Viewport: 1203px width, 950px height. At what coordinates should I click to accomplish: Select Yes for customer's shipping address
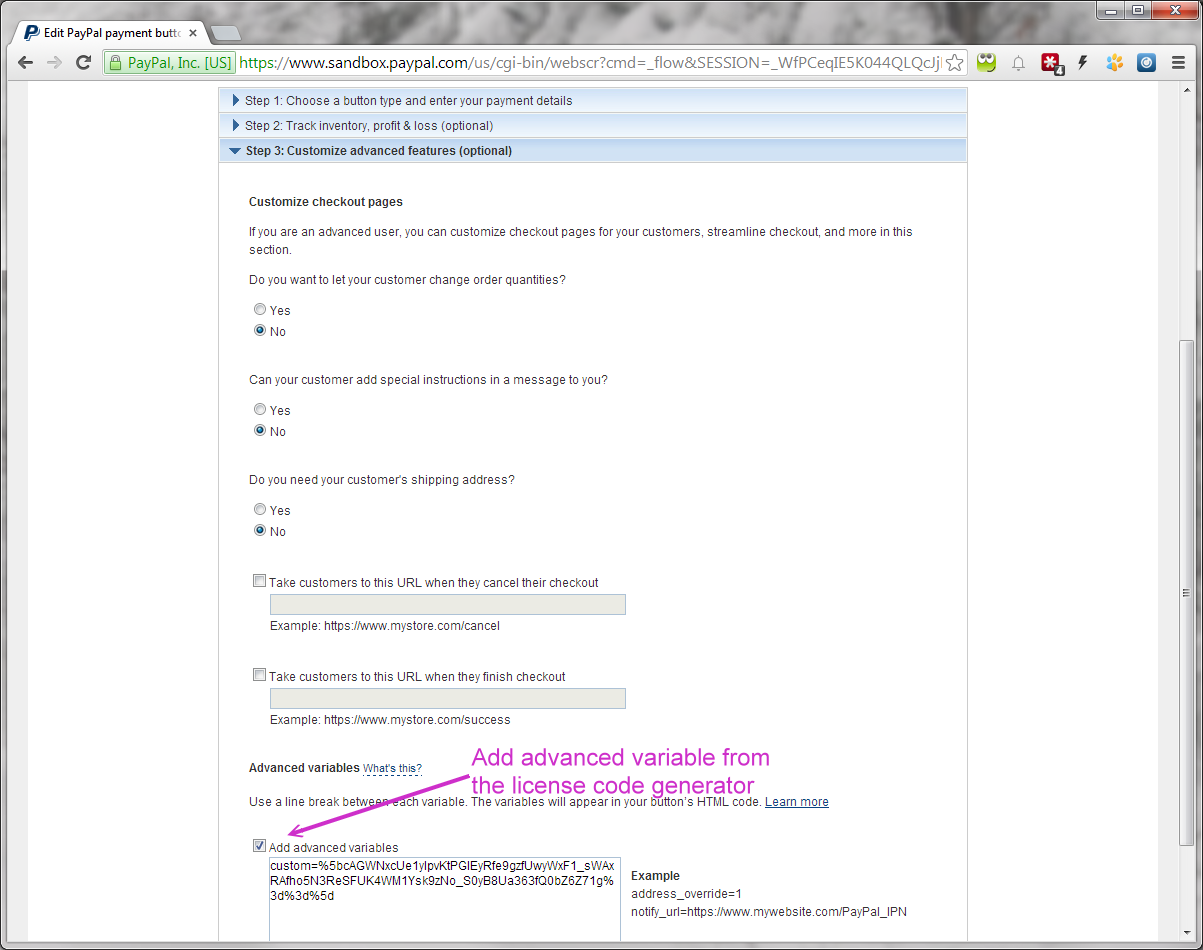260,510
